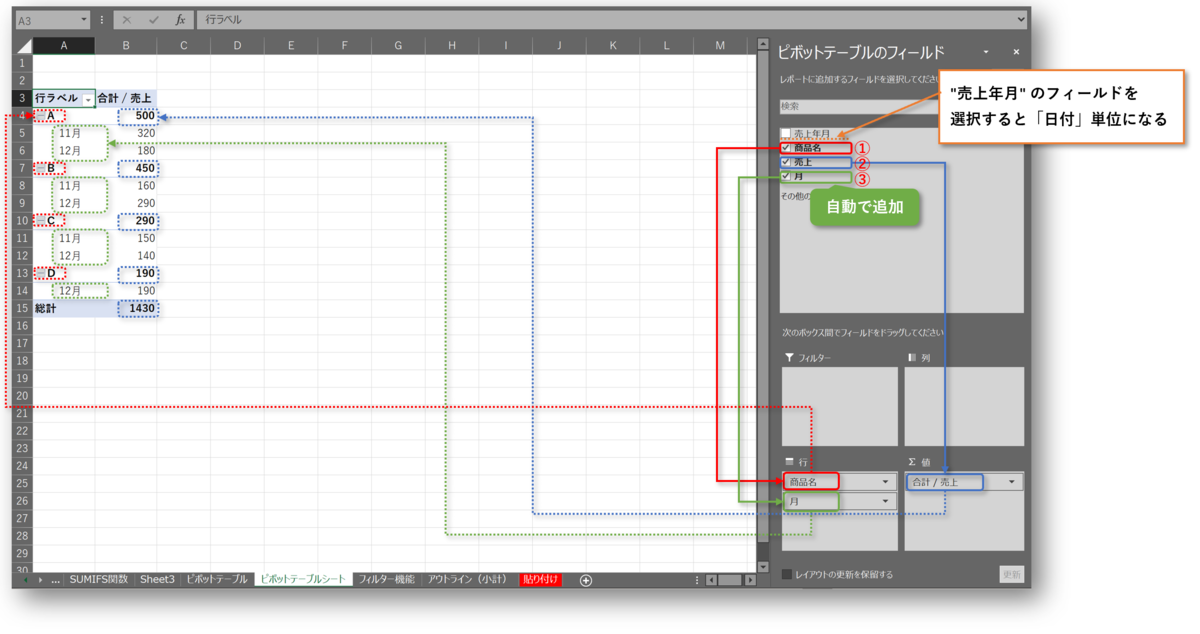Screen dimensions: 1200x634
Task: Uncheck the 商品名 field checkbox
Action: 787,147
